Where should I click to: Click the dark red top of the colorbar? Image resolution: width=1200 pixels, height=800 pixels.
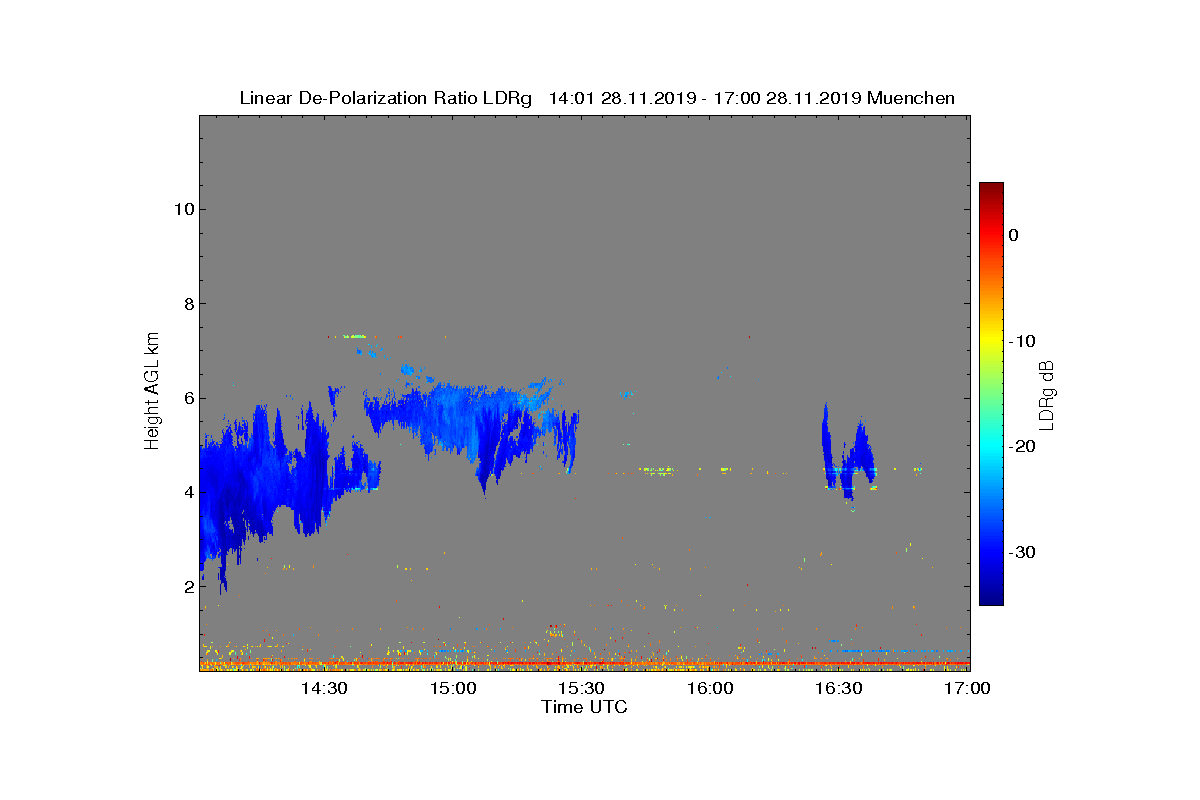(x=991, y=190)
